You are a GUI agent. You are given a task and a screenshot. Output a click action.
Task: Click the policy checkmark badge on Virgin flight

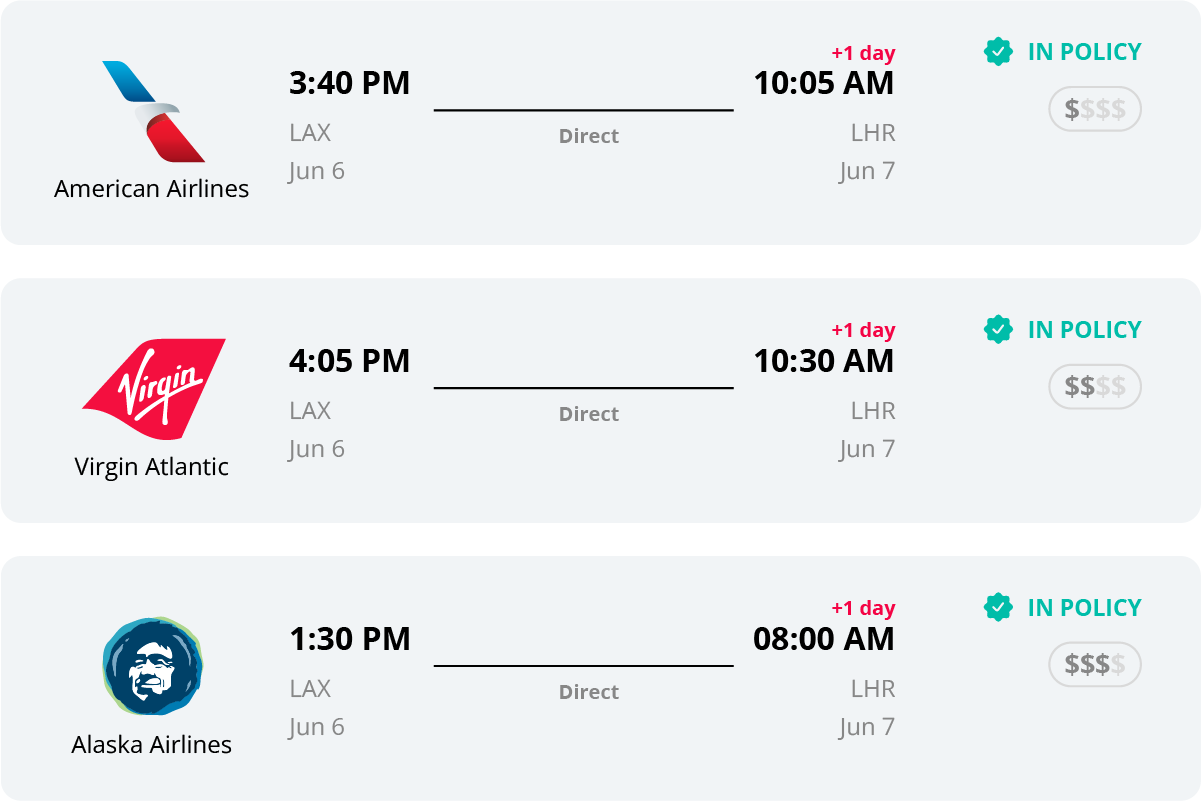(x=998, y=329)
